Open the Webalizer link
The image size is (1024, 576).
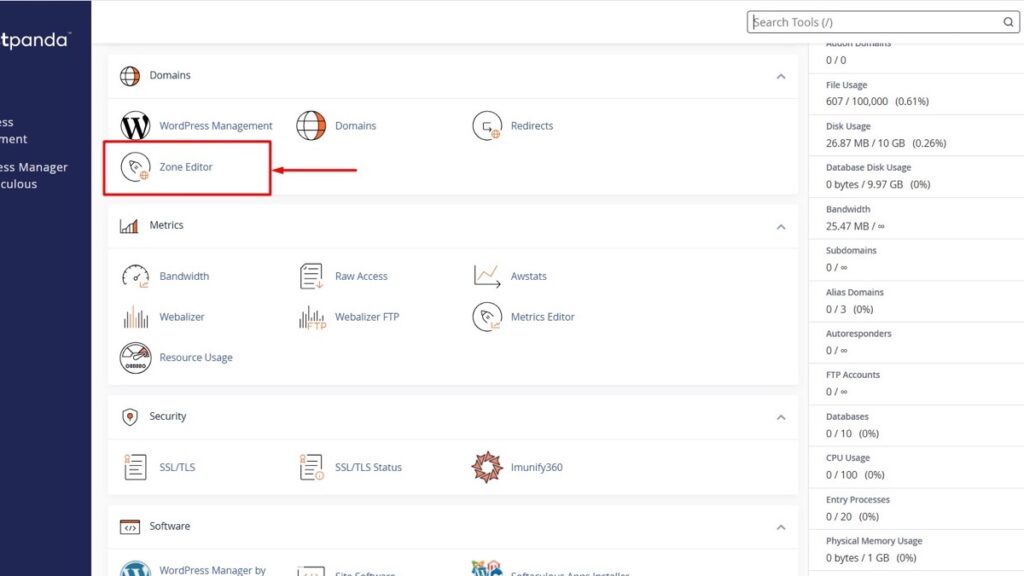coord(182,317)
